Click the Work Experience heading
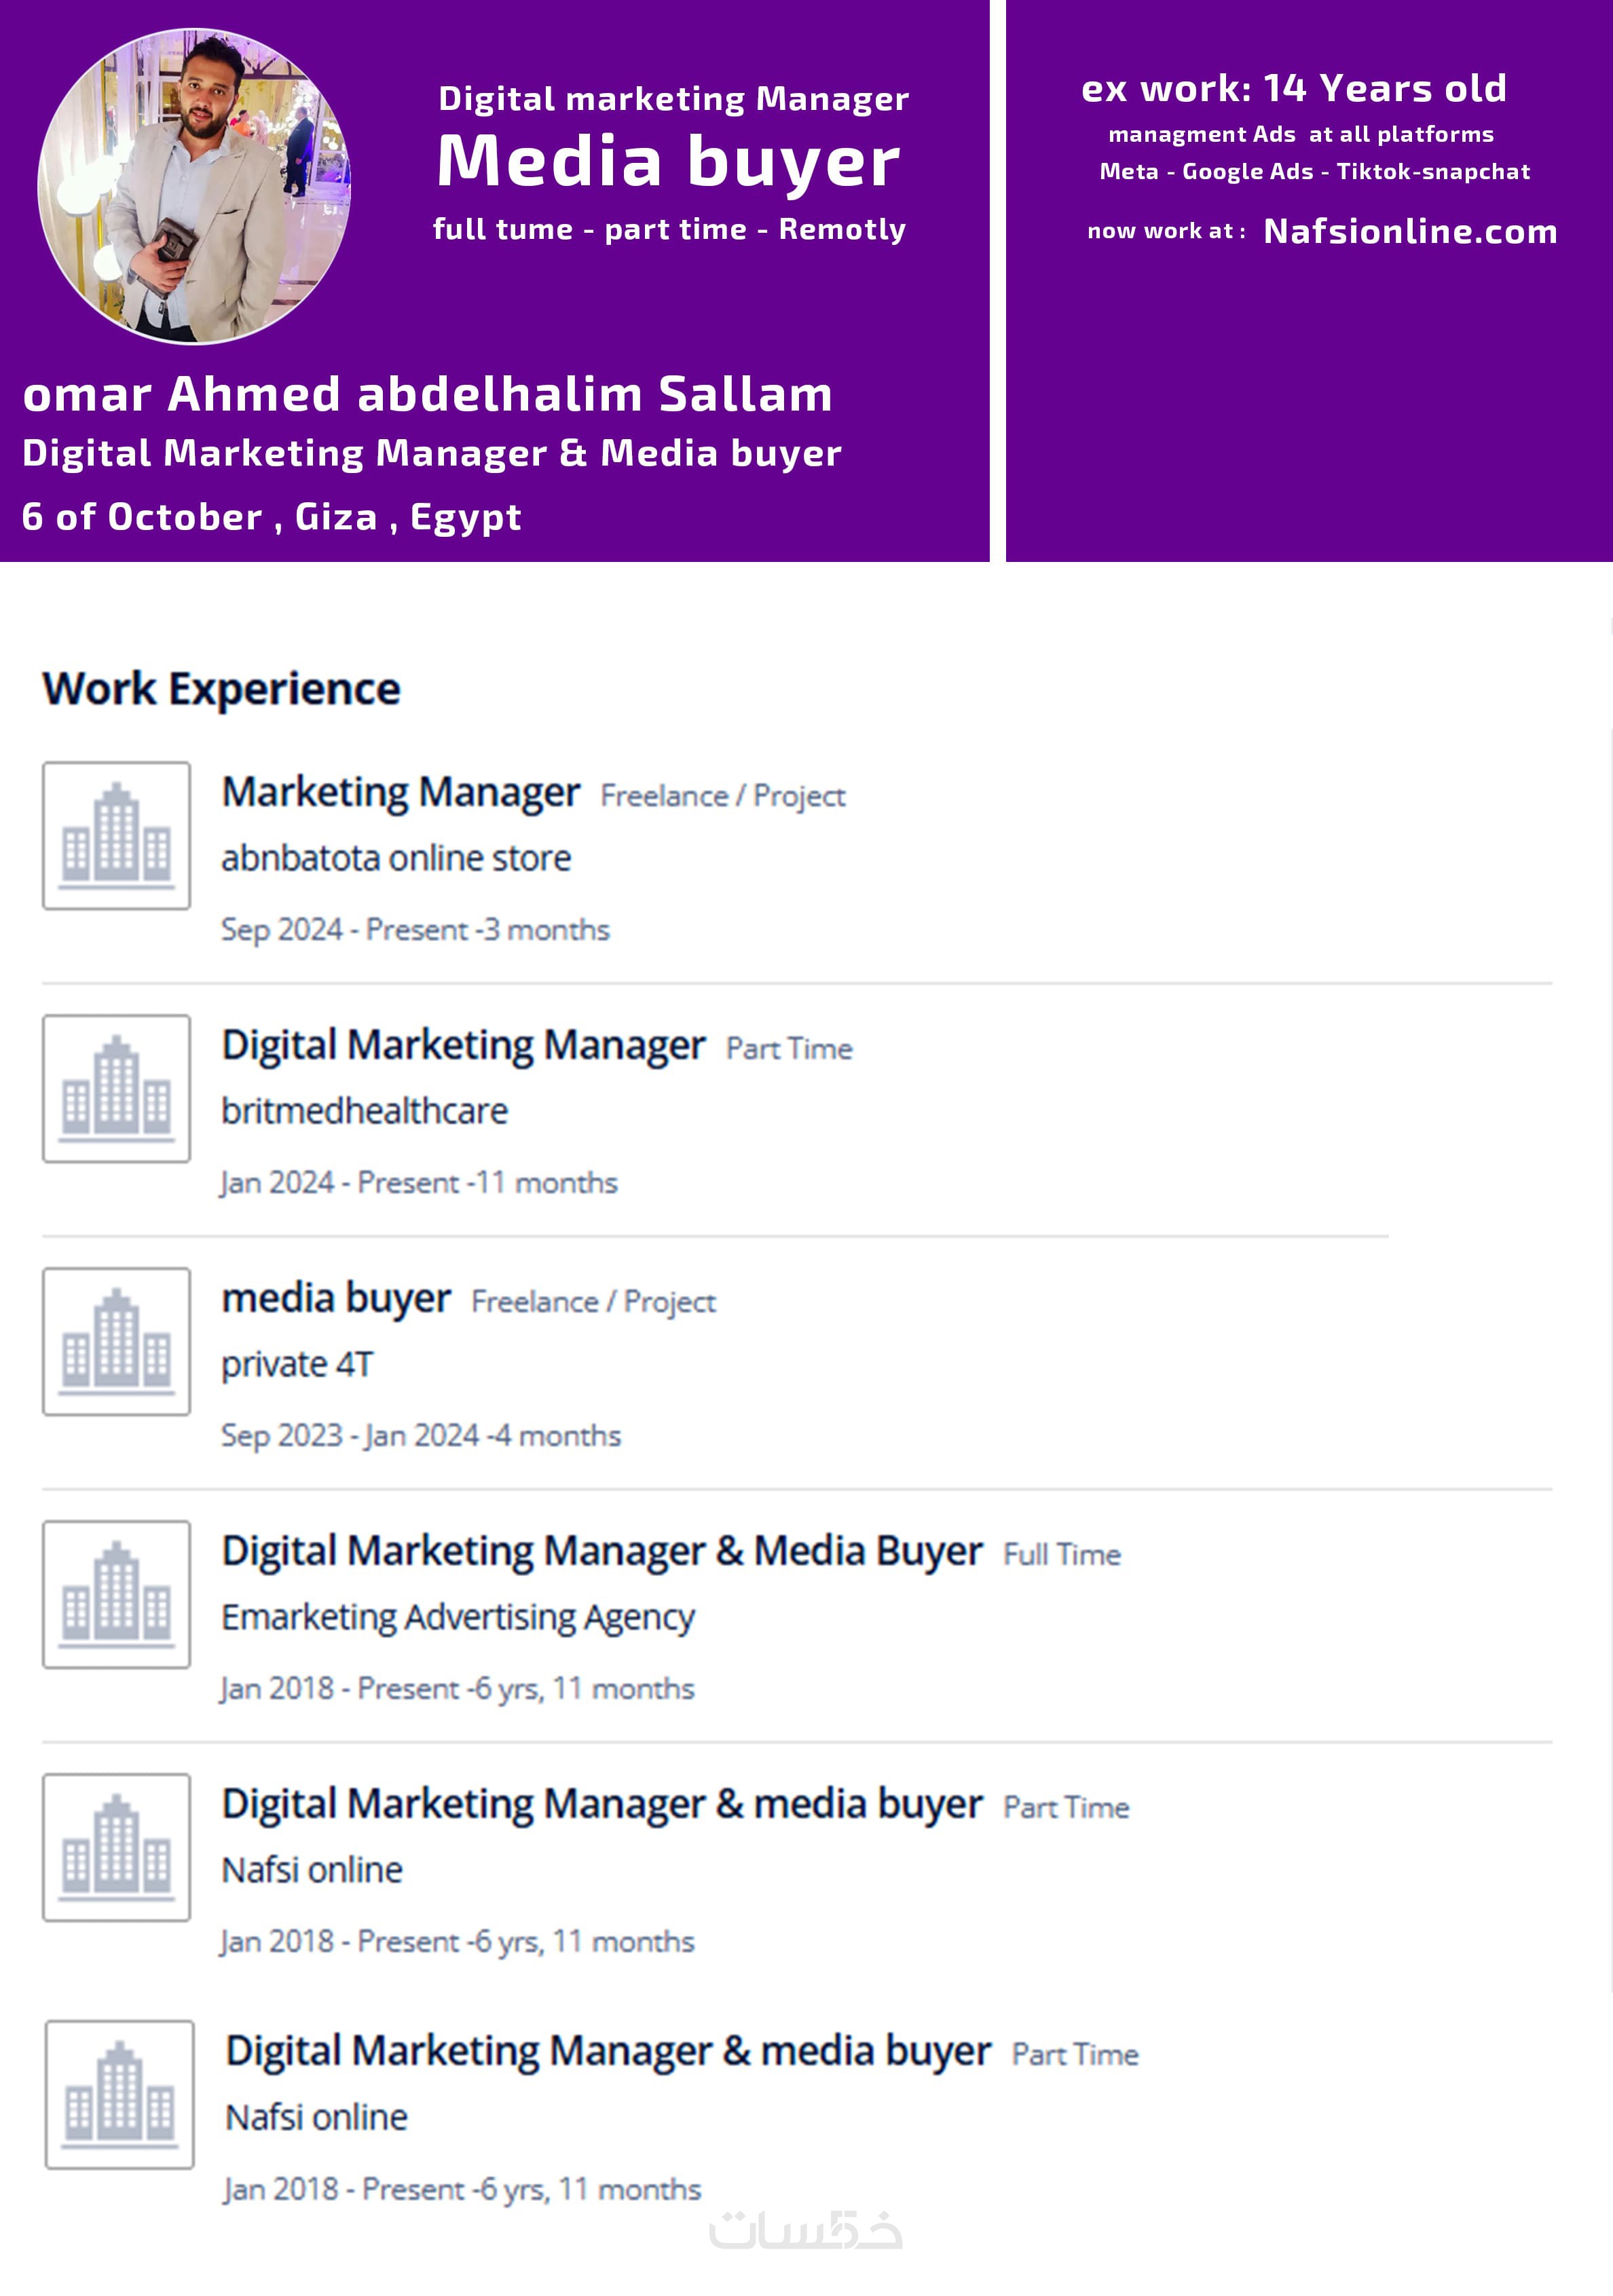 click(x=221, y=689)
